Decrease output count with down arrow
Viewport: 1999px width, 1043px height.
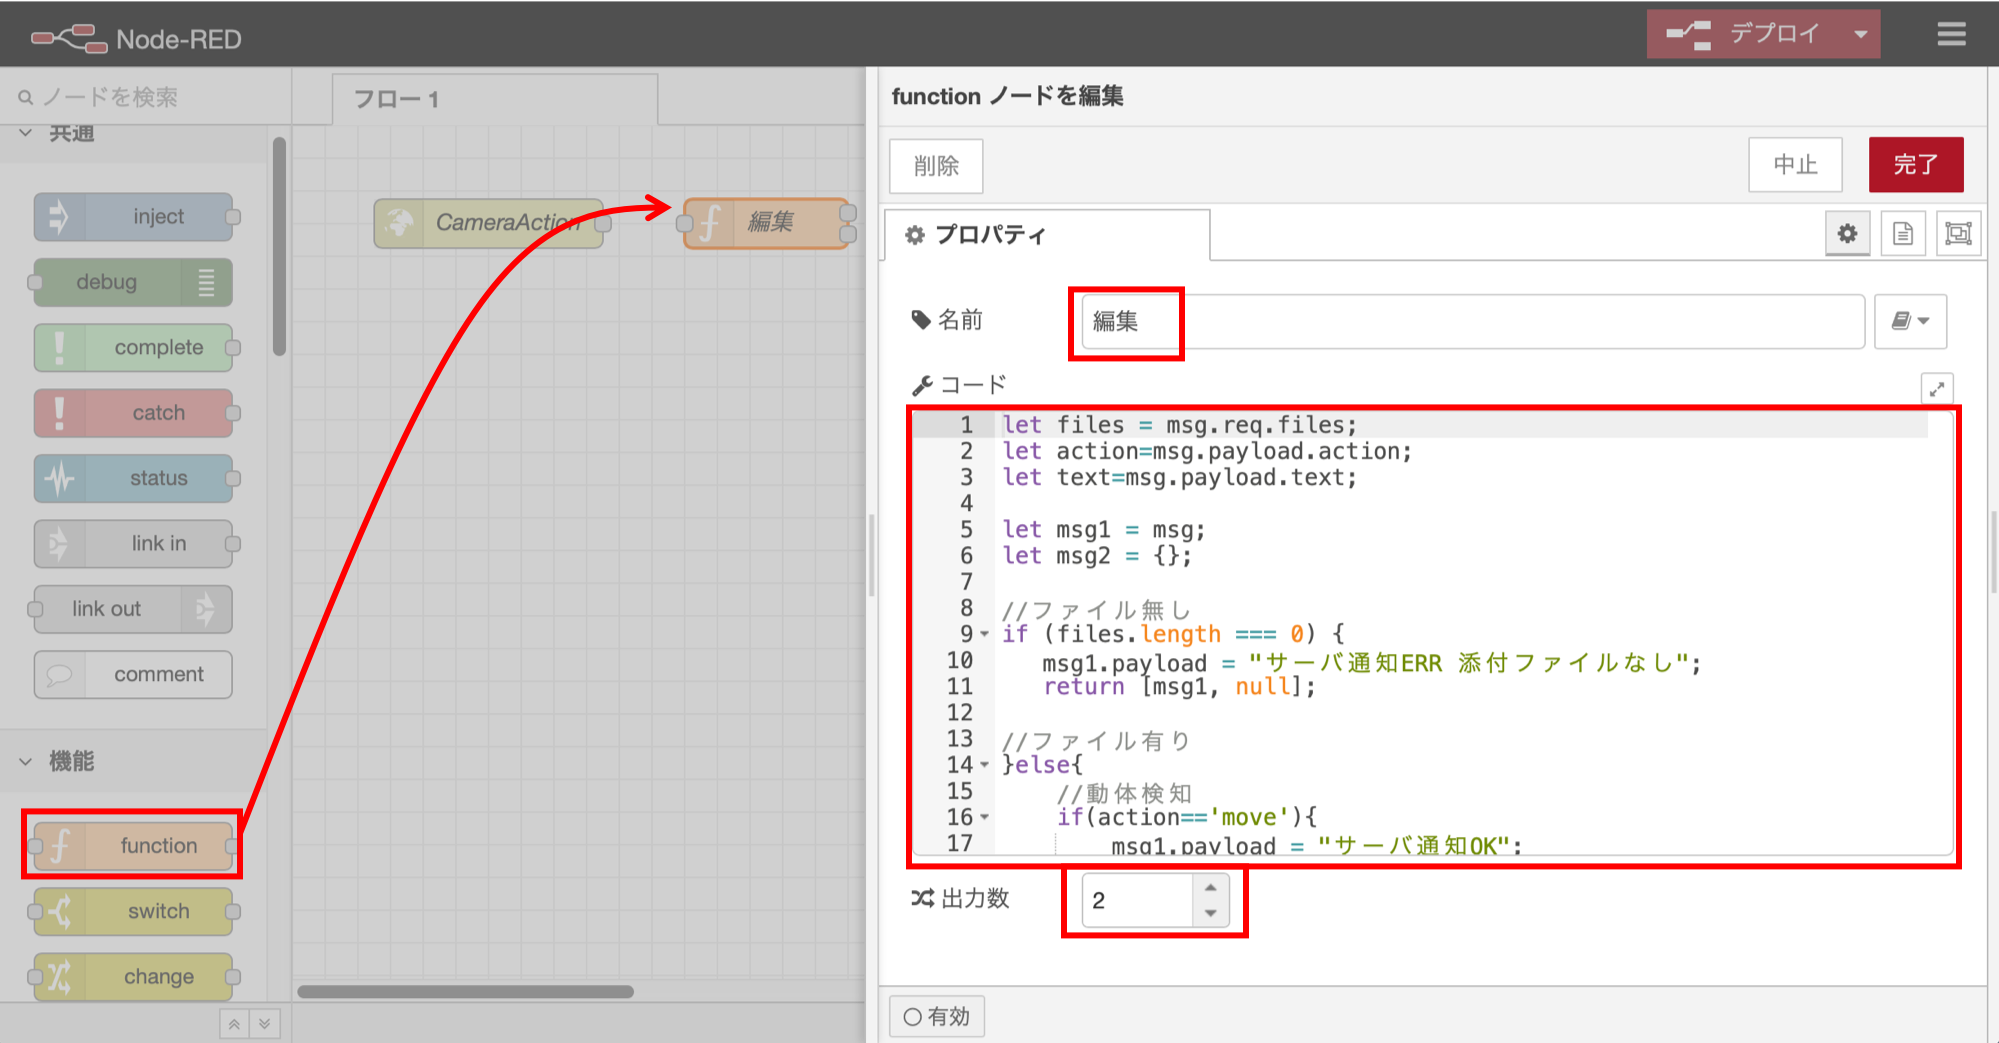(1211, 913)
